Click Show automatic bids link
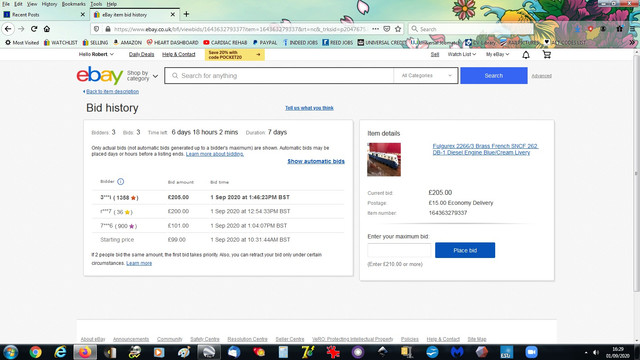640x360 pixels. (x=316, y=161)
